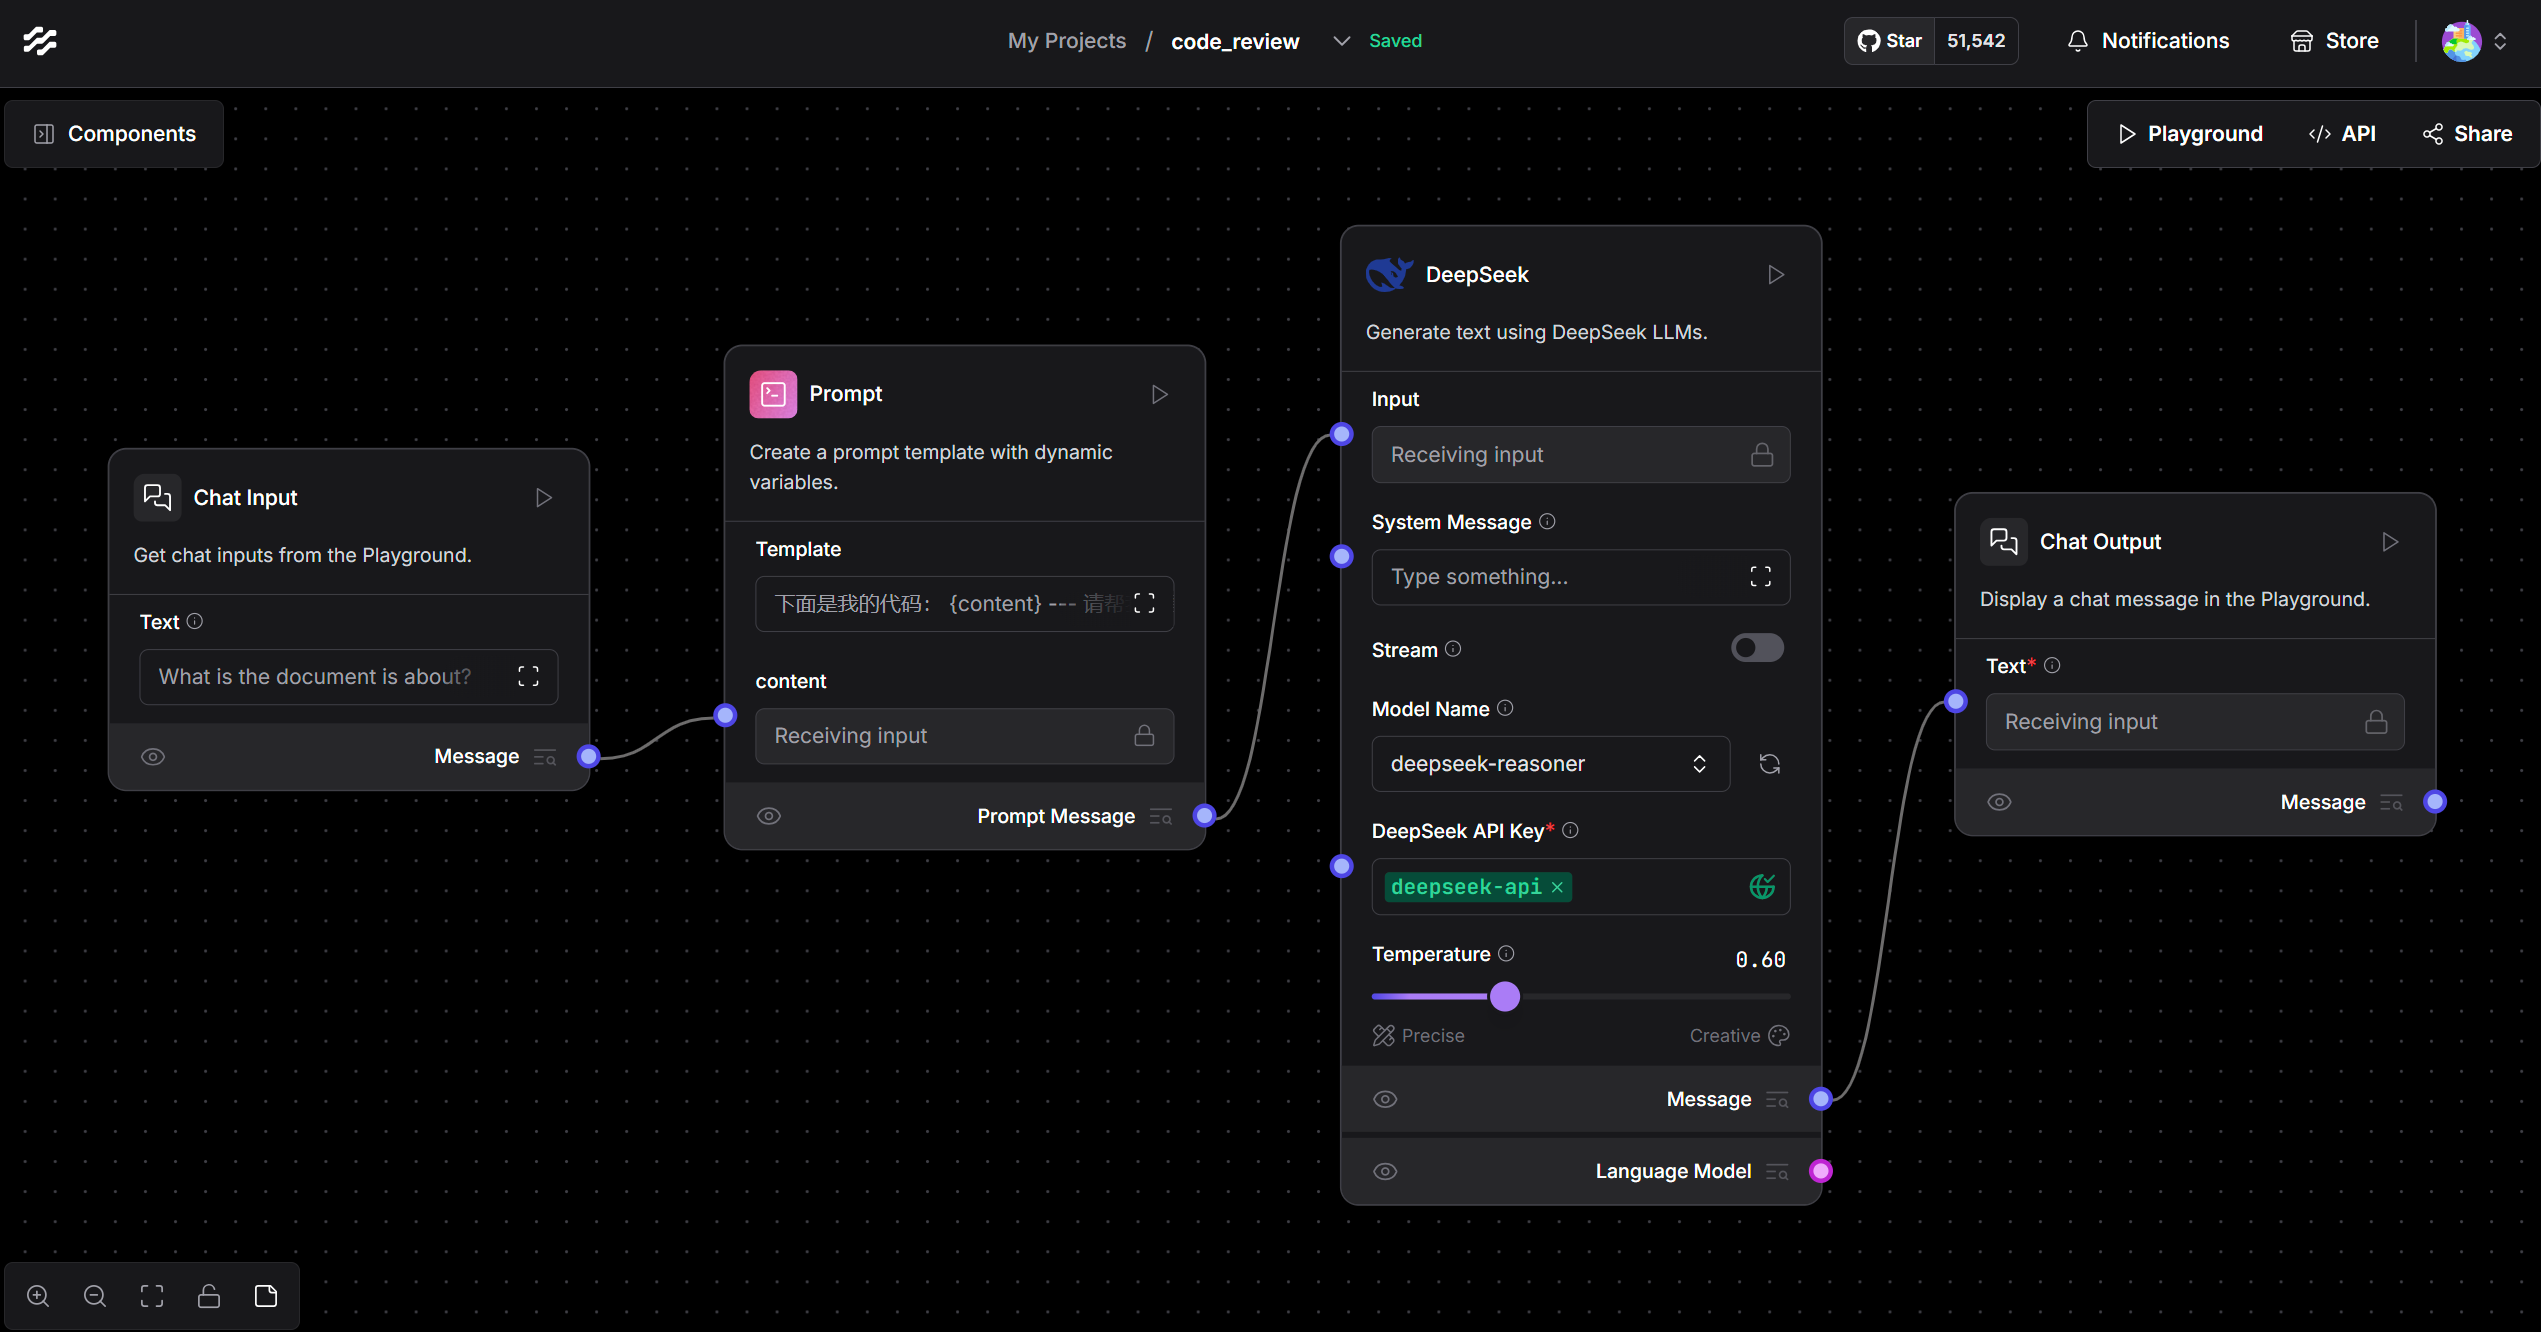Click the System Message input field

pos(1581,577)
